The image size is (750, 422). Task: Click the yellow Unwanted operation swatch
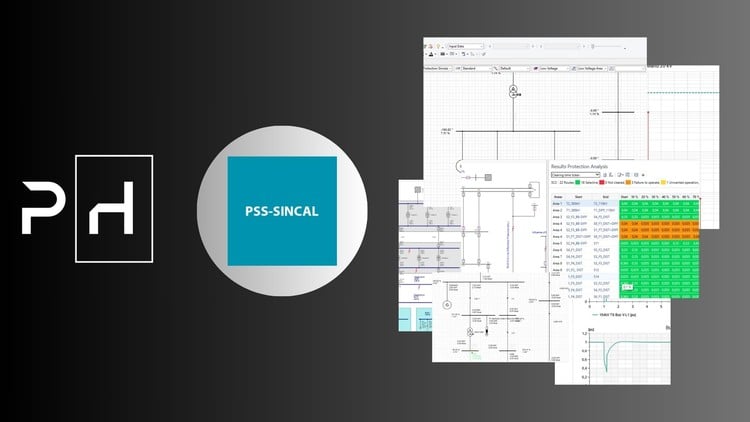(663, 182)
